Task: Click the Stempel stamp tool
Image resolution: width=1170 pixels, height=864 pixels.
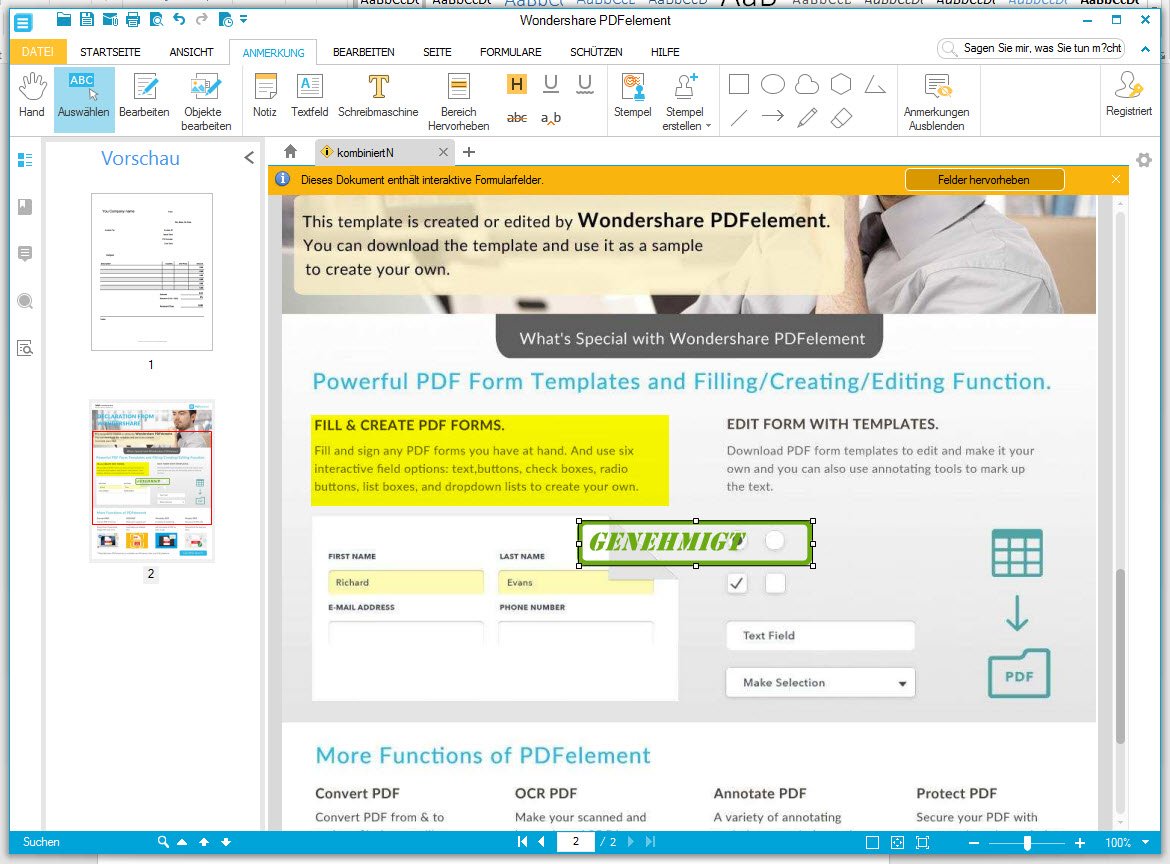Action: coord(632,96)
